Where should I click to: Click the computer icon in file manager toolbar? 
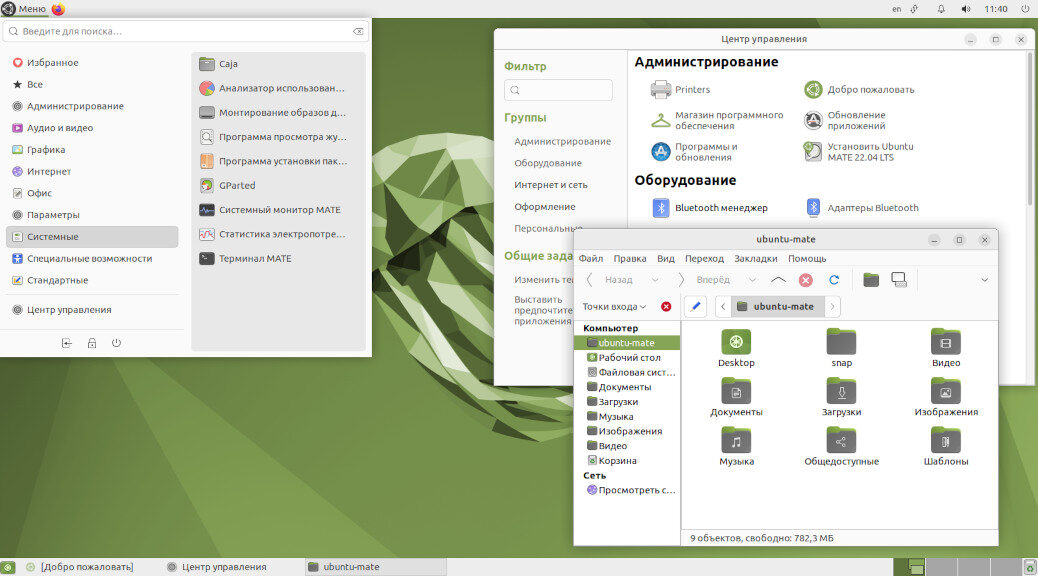click(899, 280)
